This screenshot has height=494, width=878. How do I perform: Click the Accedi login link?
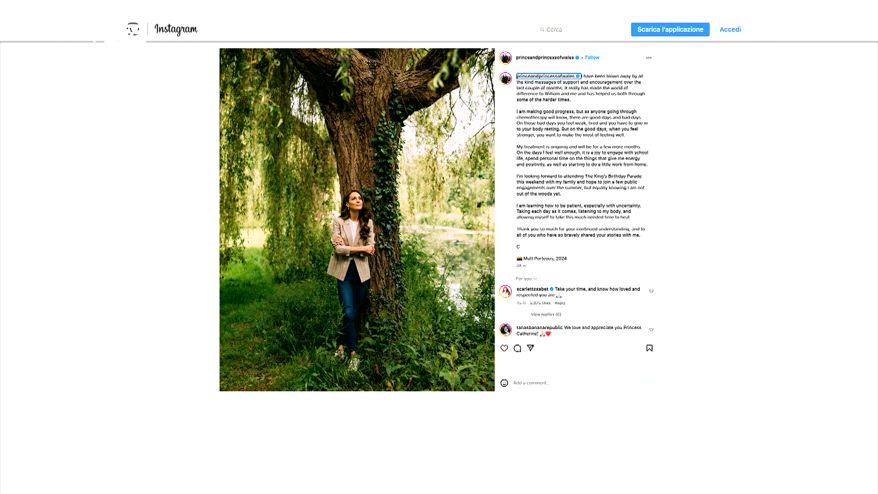pos(730,30)
